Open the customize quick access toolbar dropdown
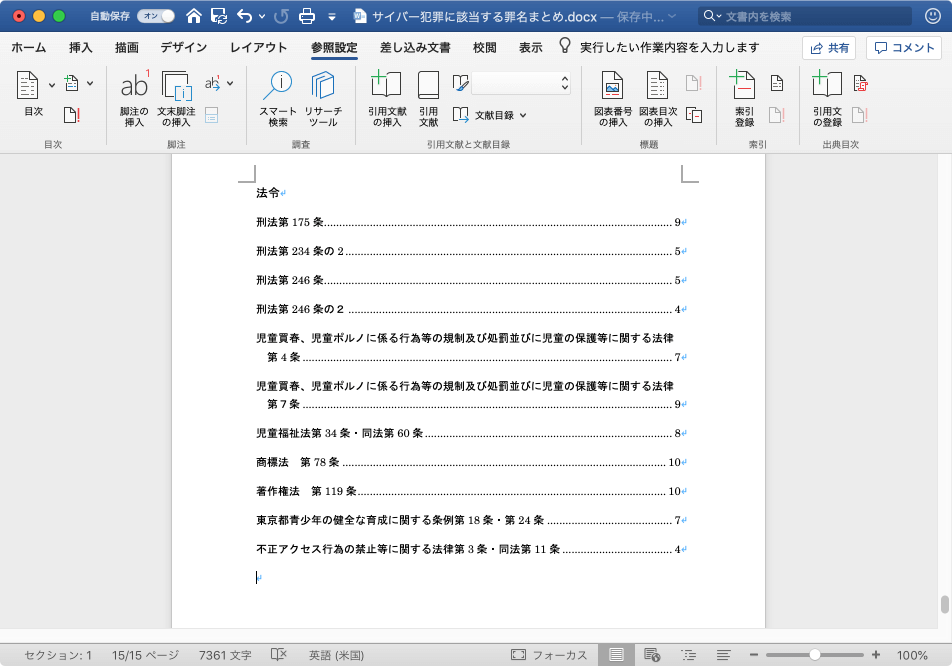This screenshot has width=952, height=666. pyautogui.click(x=332, y=17)
